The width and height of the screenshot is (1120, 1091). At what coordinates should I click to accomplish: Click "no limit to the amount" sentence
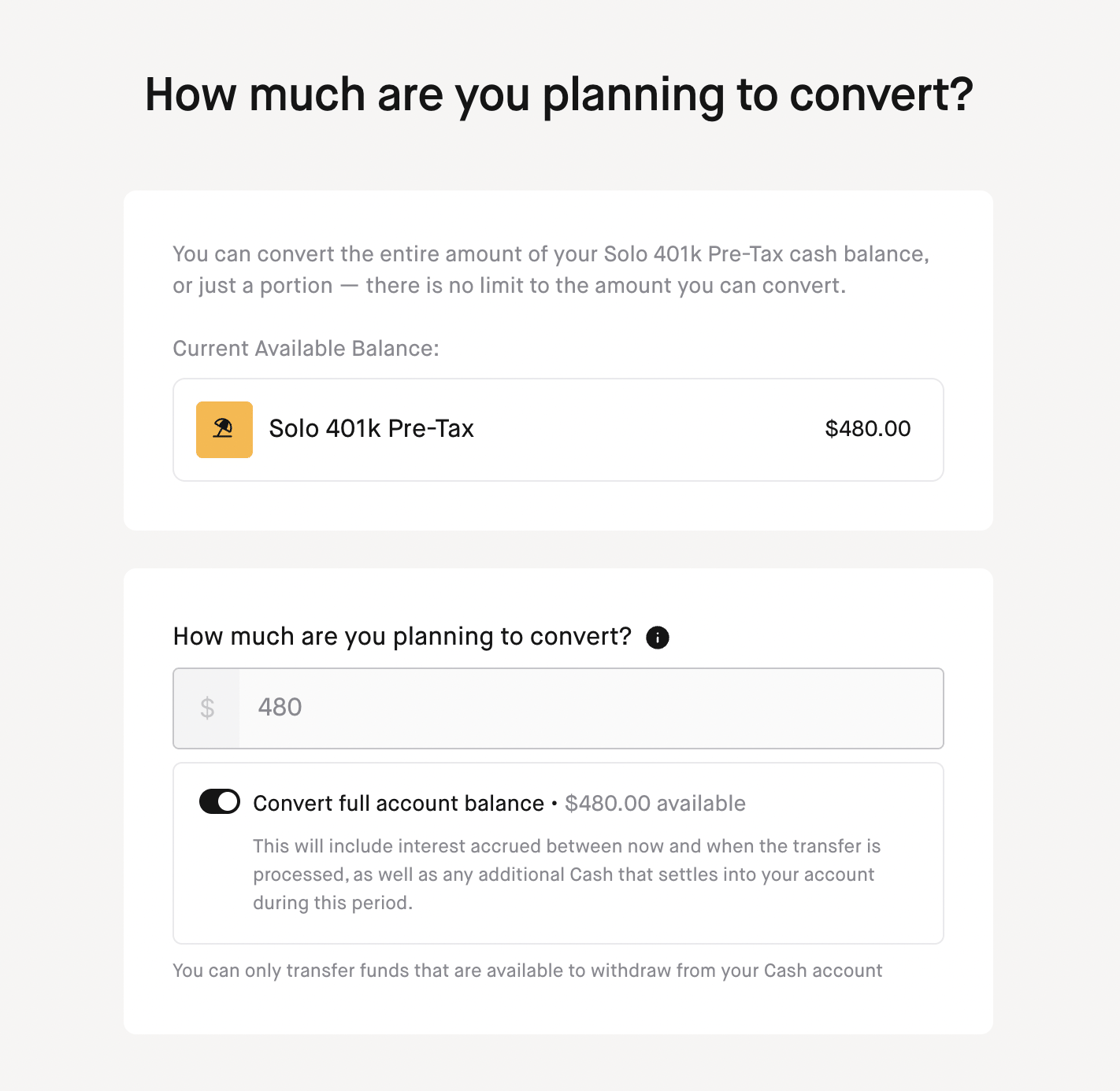pos(606,286)
